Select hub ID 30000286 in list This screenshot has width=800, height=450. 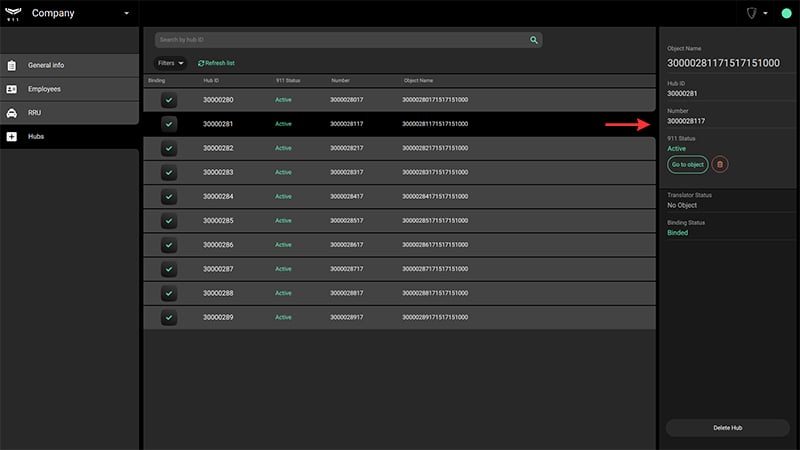[218, 245]
